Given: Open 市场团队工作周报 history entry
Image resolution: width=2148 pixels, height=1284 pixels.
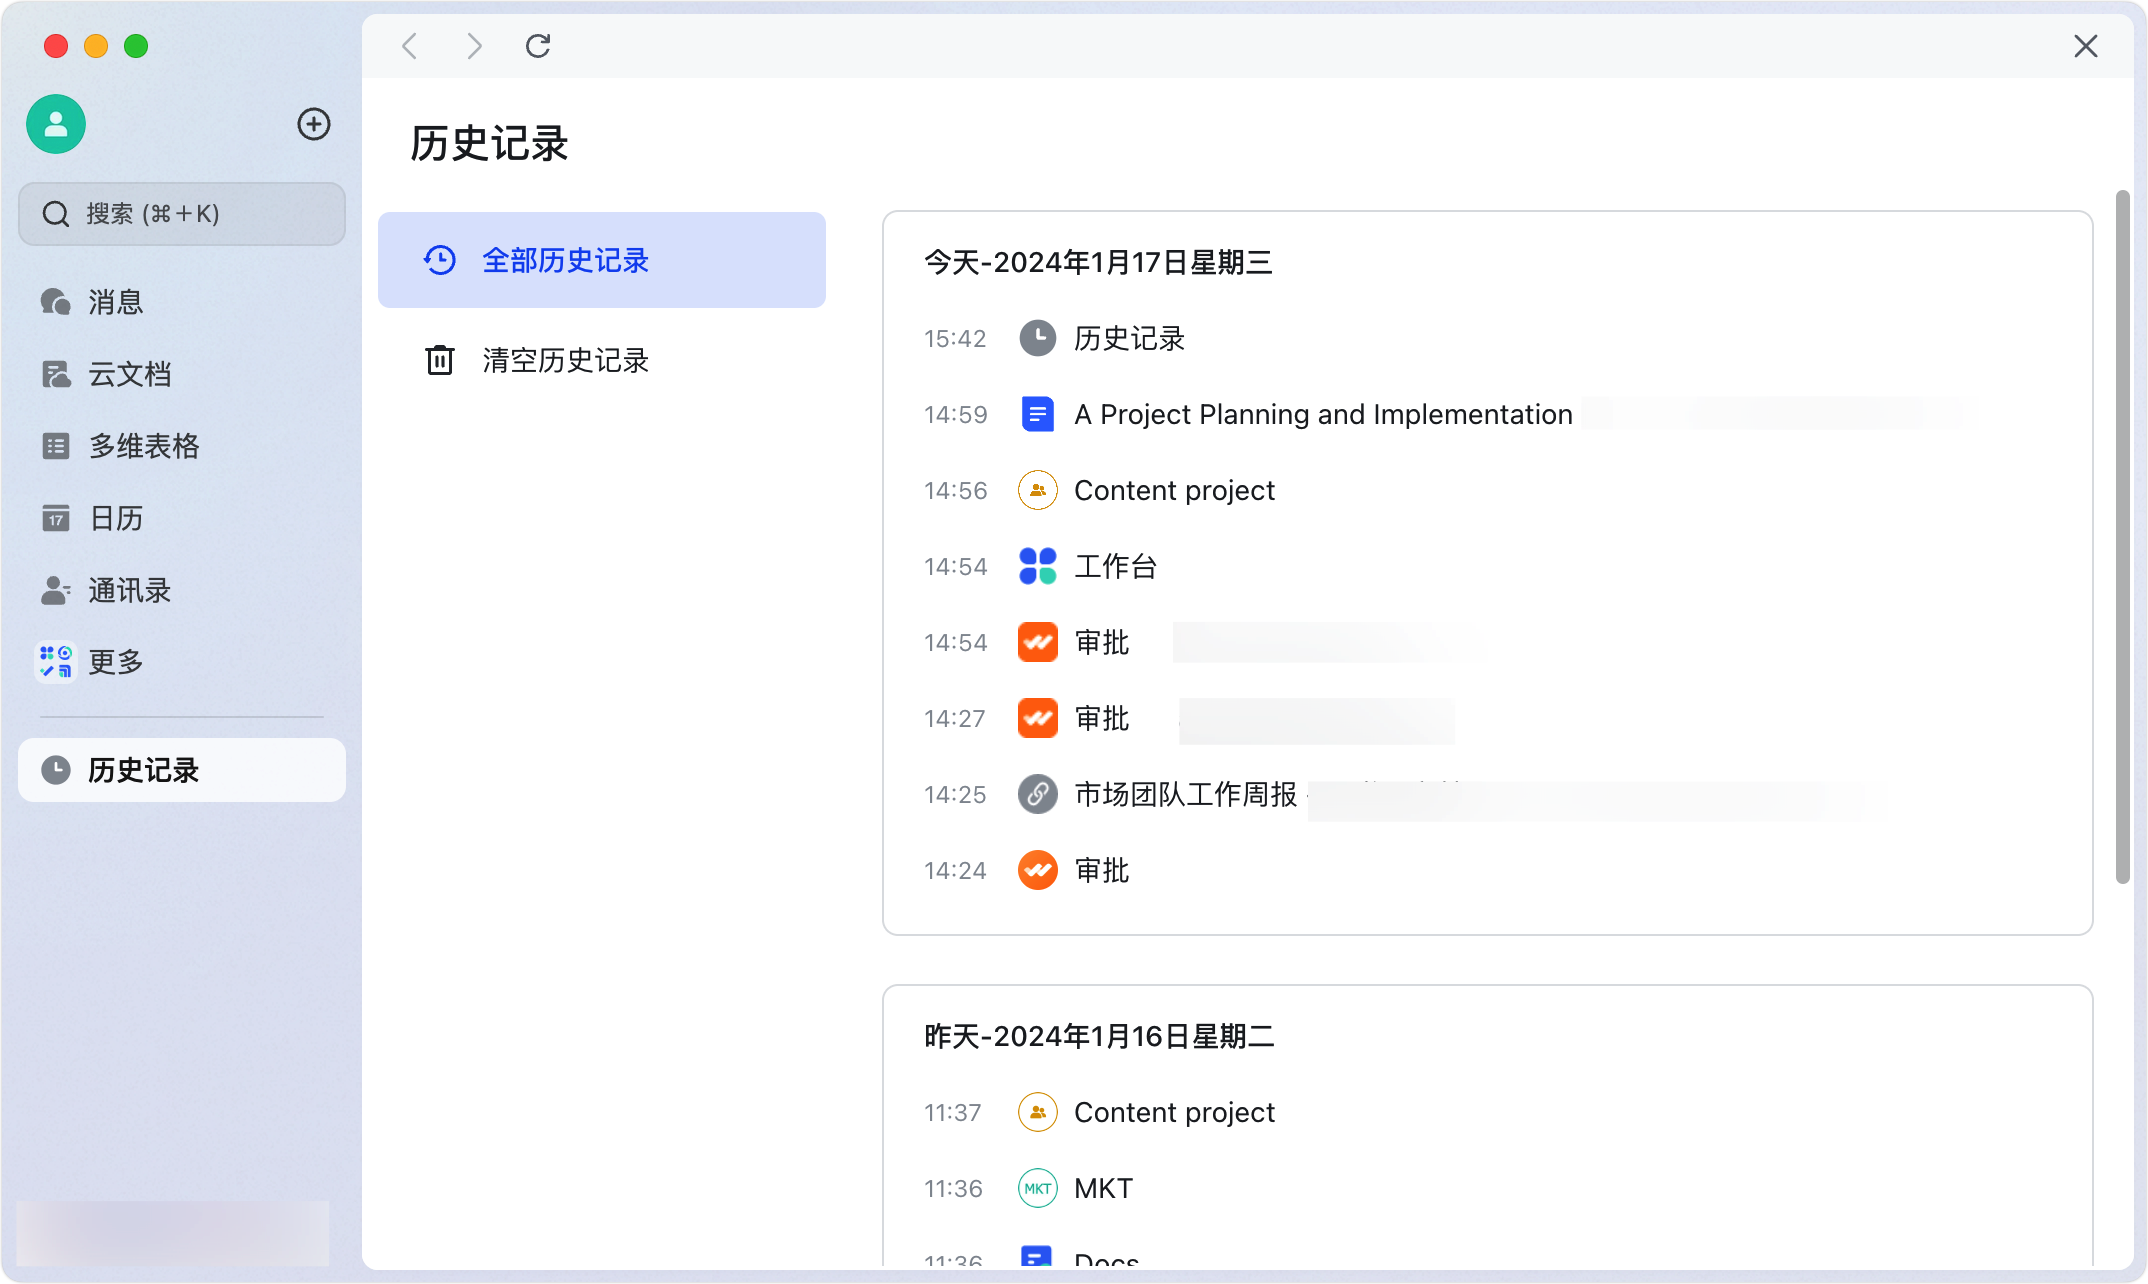Looking at the screenshot, I should click(x=1185, y=794).
